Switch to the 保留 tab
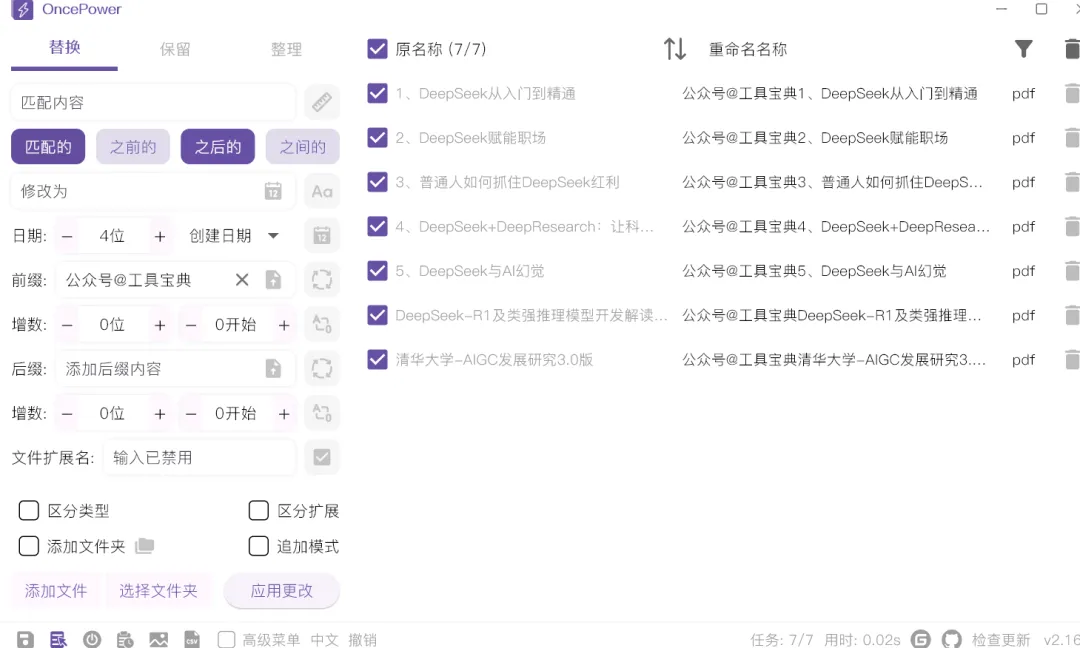This screenshot has height=648, width=1080. tap(175, 49)
